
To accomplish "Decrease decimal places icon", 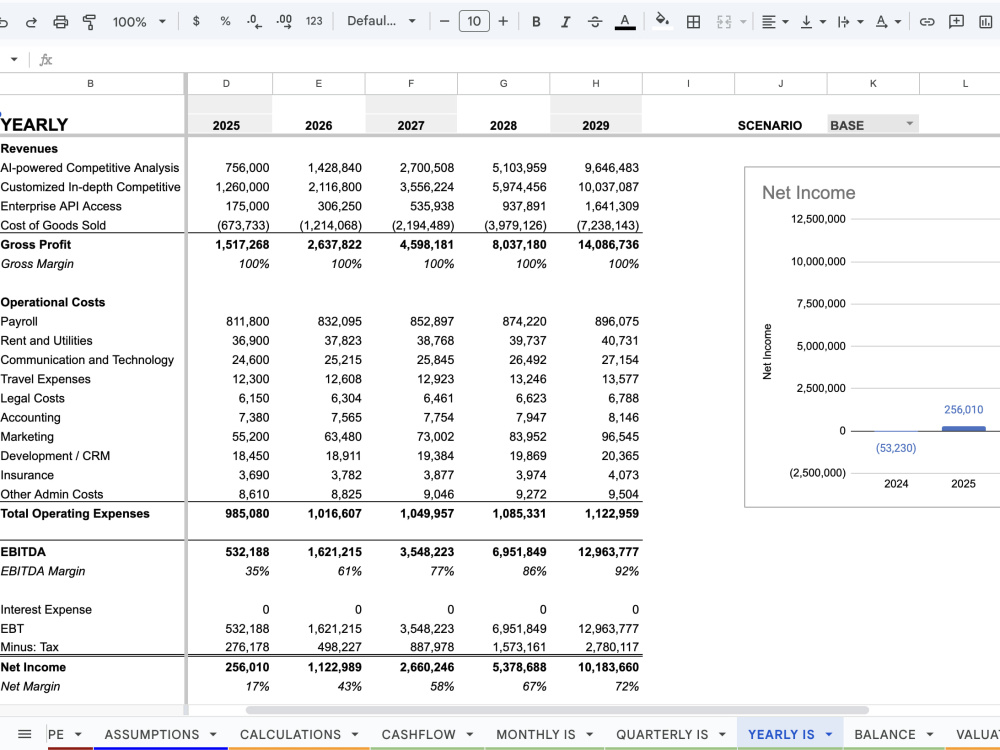I will pos(254,21).
